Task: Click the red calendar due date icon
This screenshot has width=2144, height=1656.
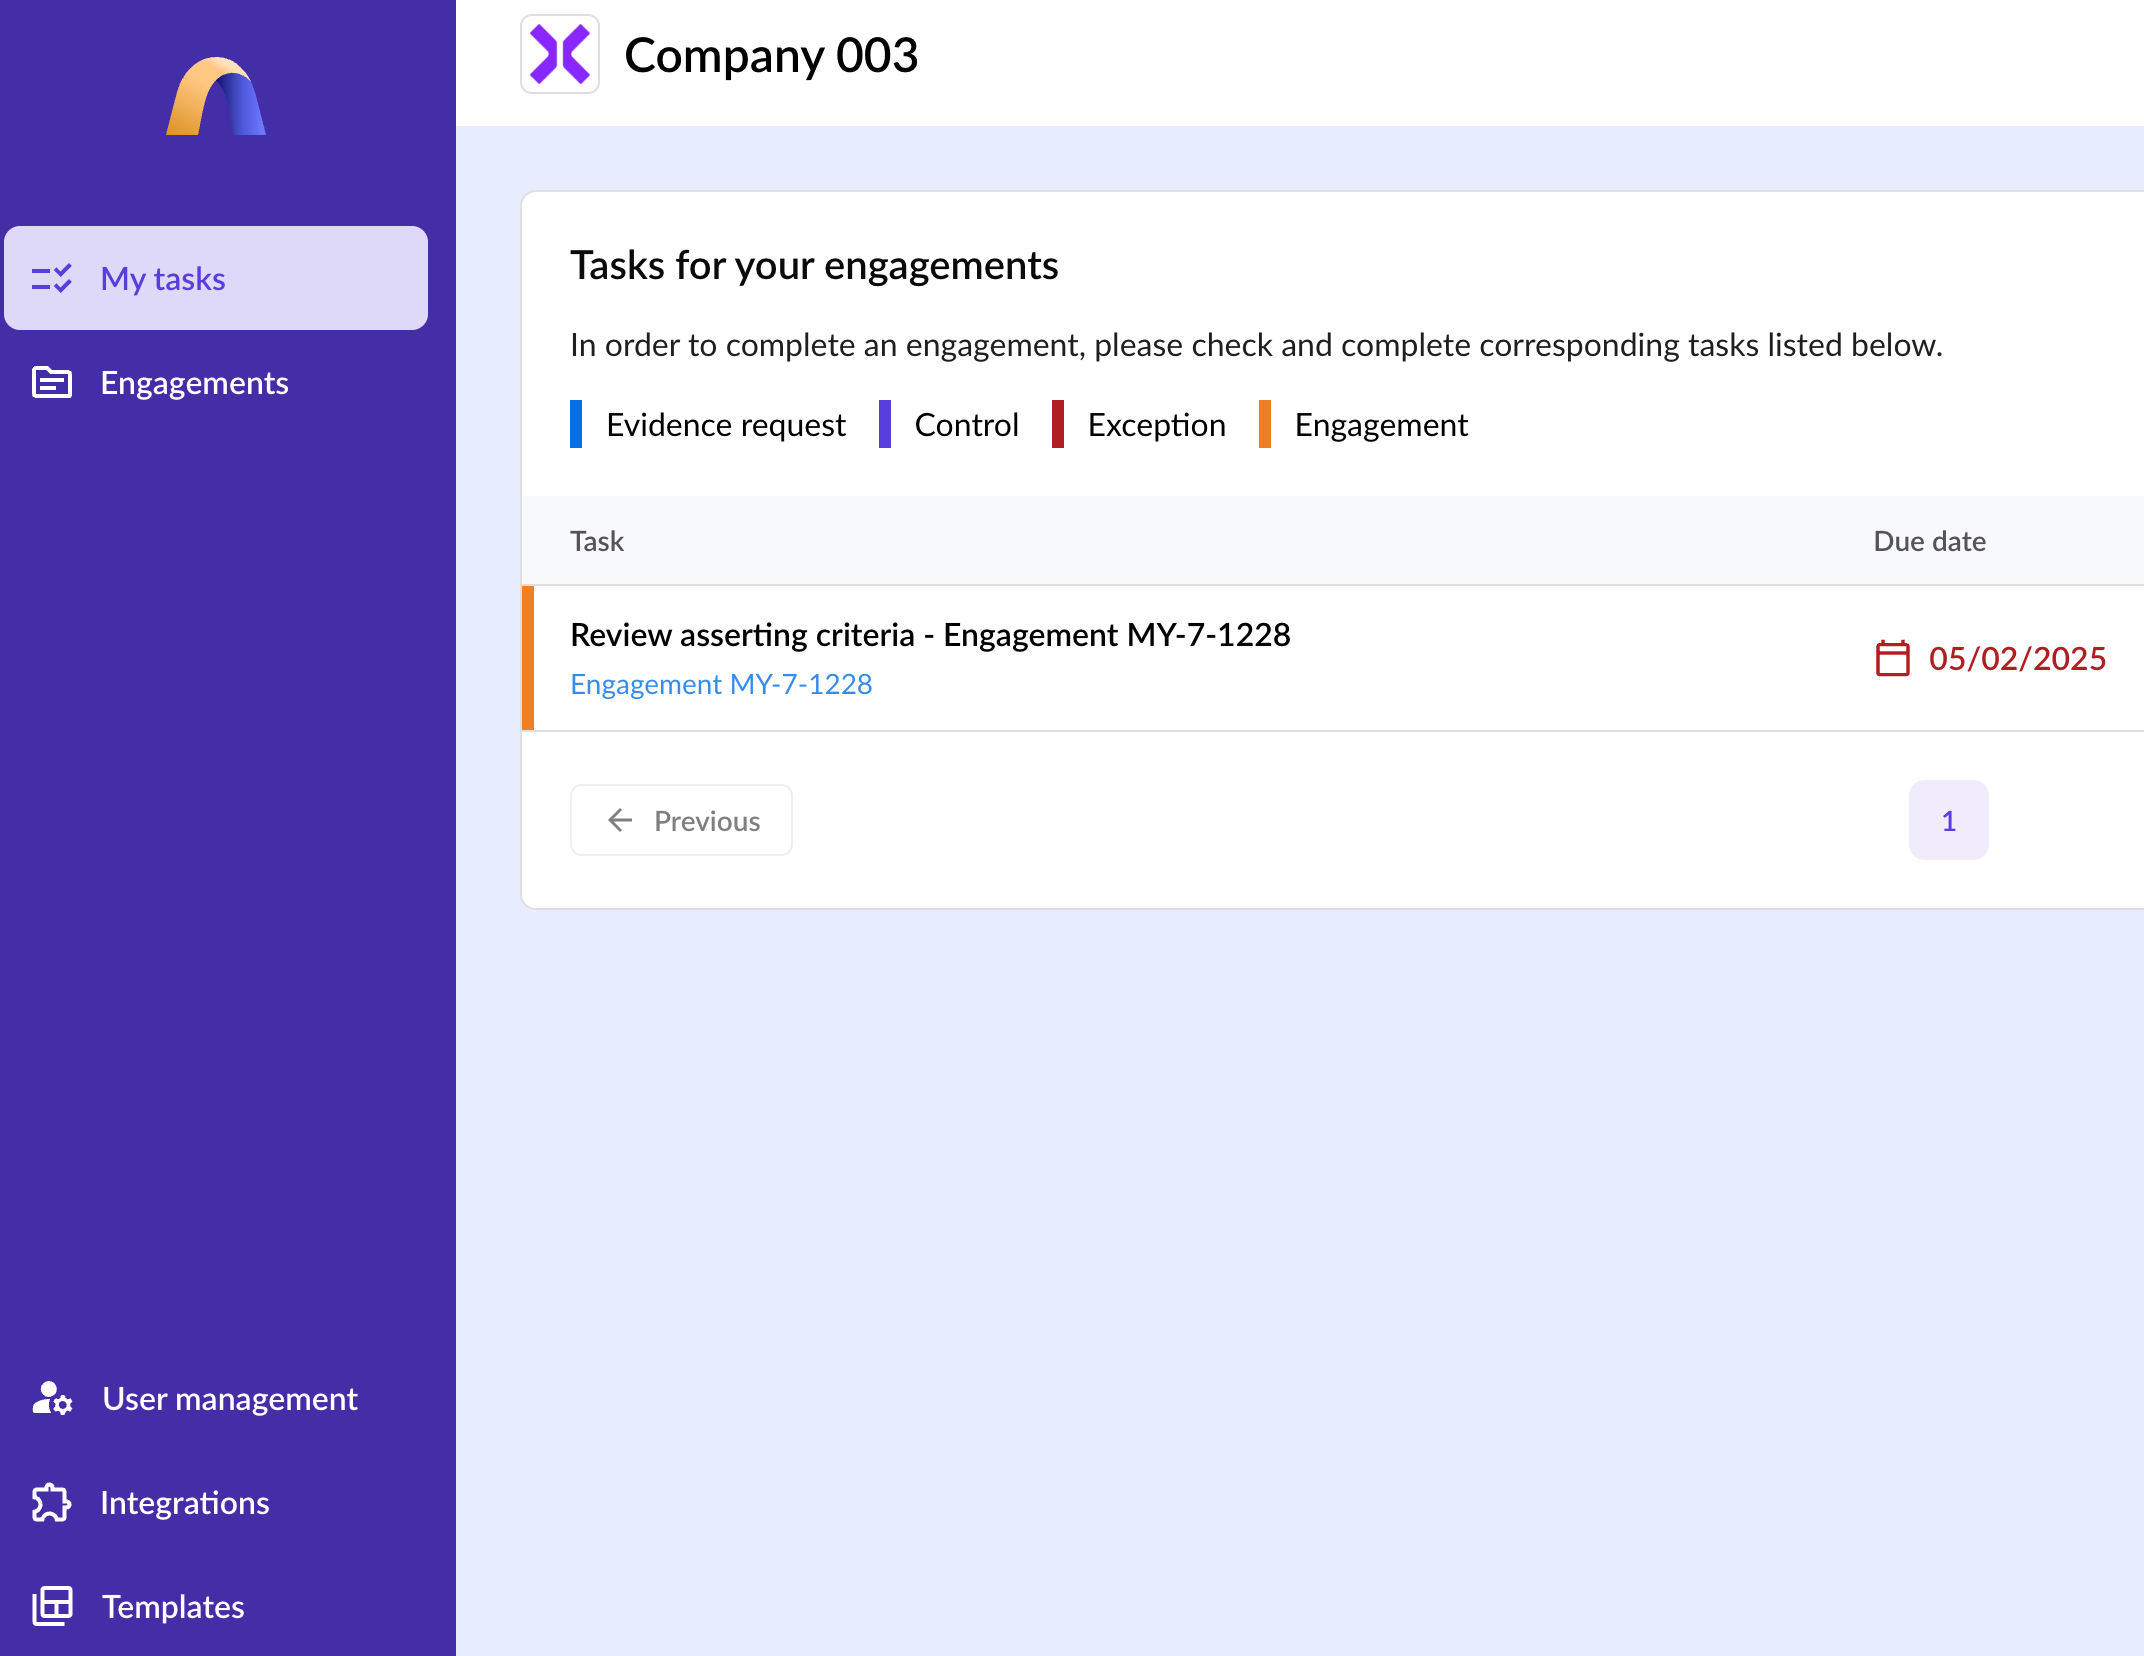Action: (x=1892, y=659)
